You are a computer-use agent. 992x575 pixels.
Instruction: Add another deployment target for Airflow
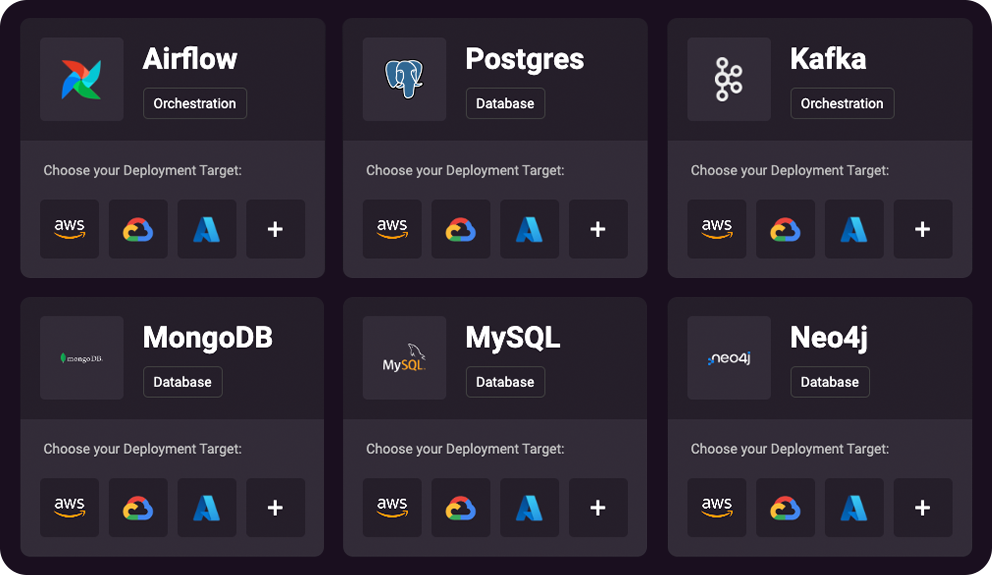click(276, 229)
